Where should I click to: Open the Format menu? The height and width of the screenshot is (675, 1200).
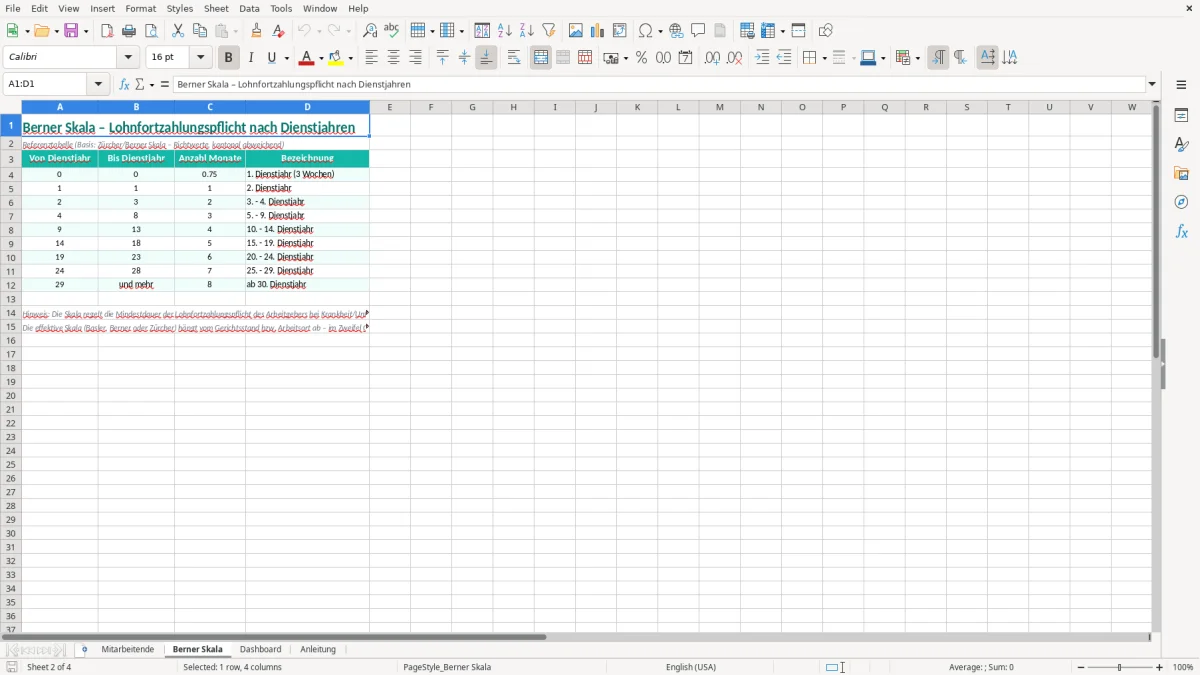141,8
